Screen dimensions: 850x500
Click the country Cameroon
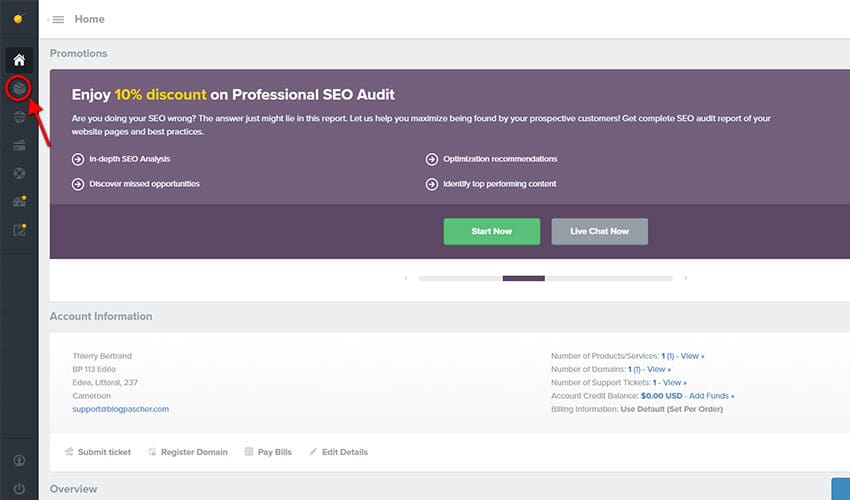click(x=91, y=396)
